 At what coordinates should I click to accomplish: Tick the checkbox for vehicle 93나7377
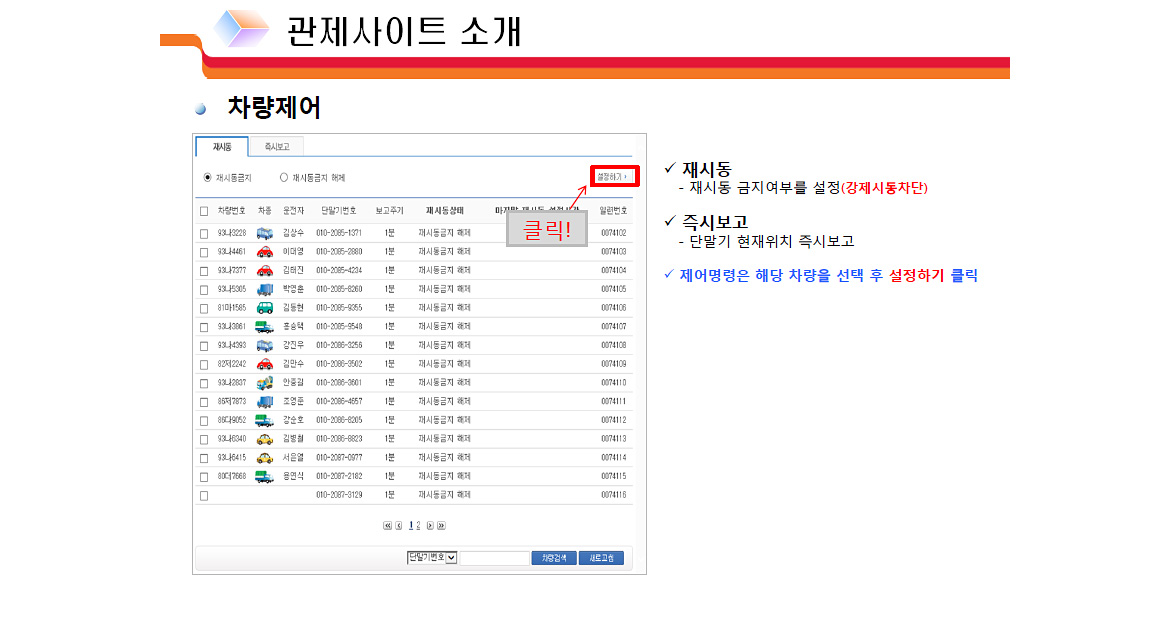(x=204, y=270)
